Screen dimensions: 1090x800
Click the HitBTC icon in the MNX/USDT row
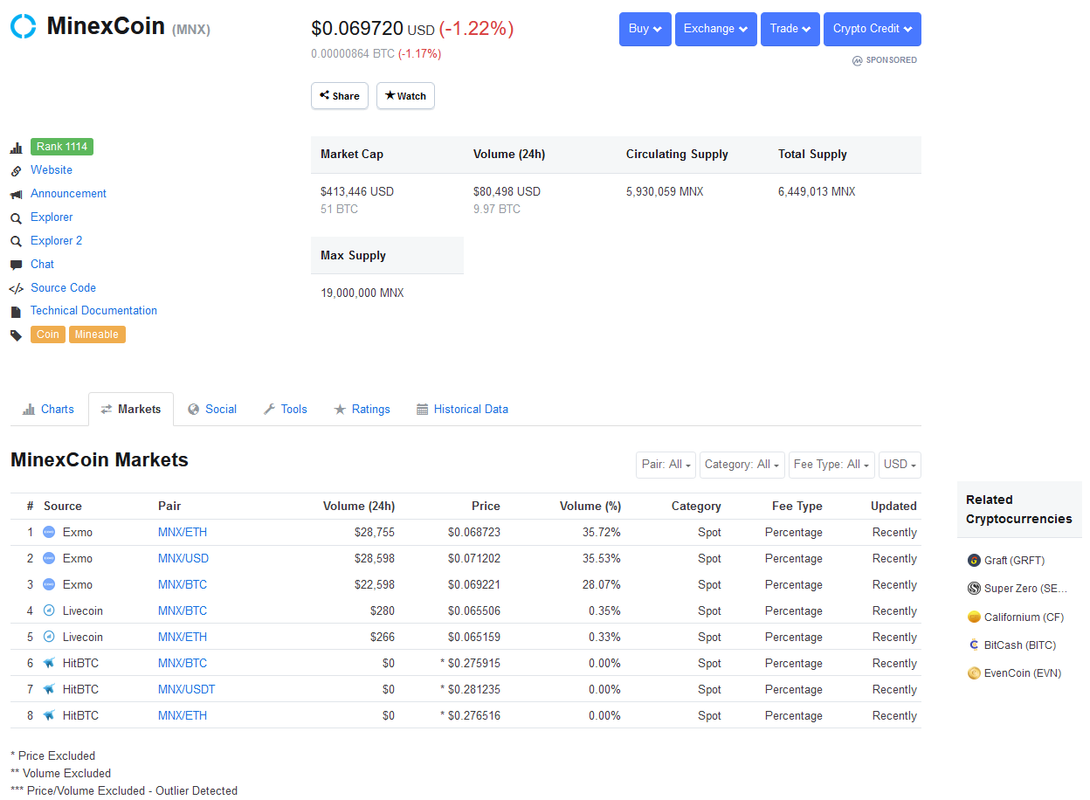[x=49, y=689]
